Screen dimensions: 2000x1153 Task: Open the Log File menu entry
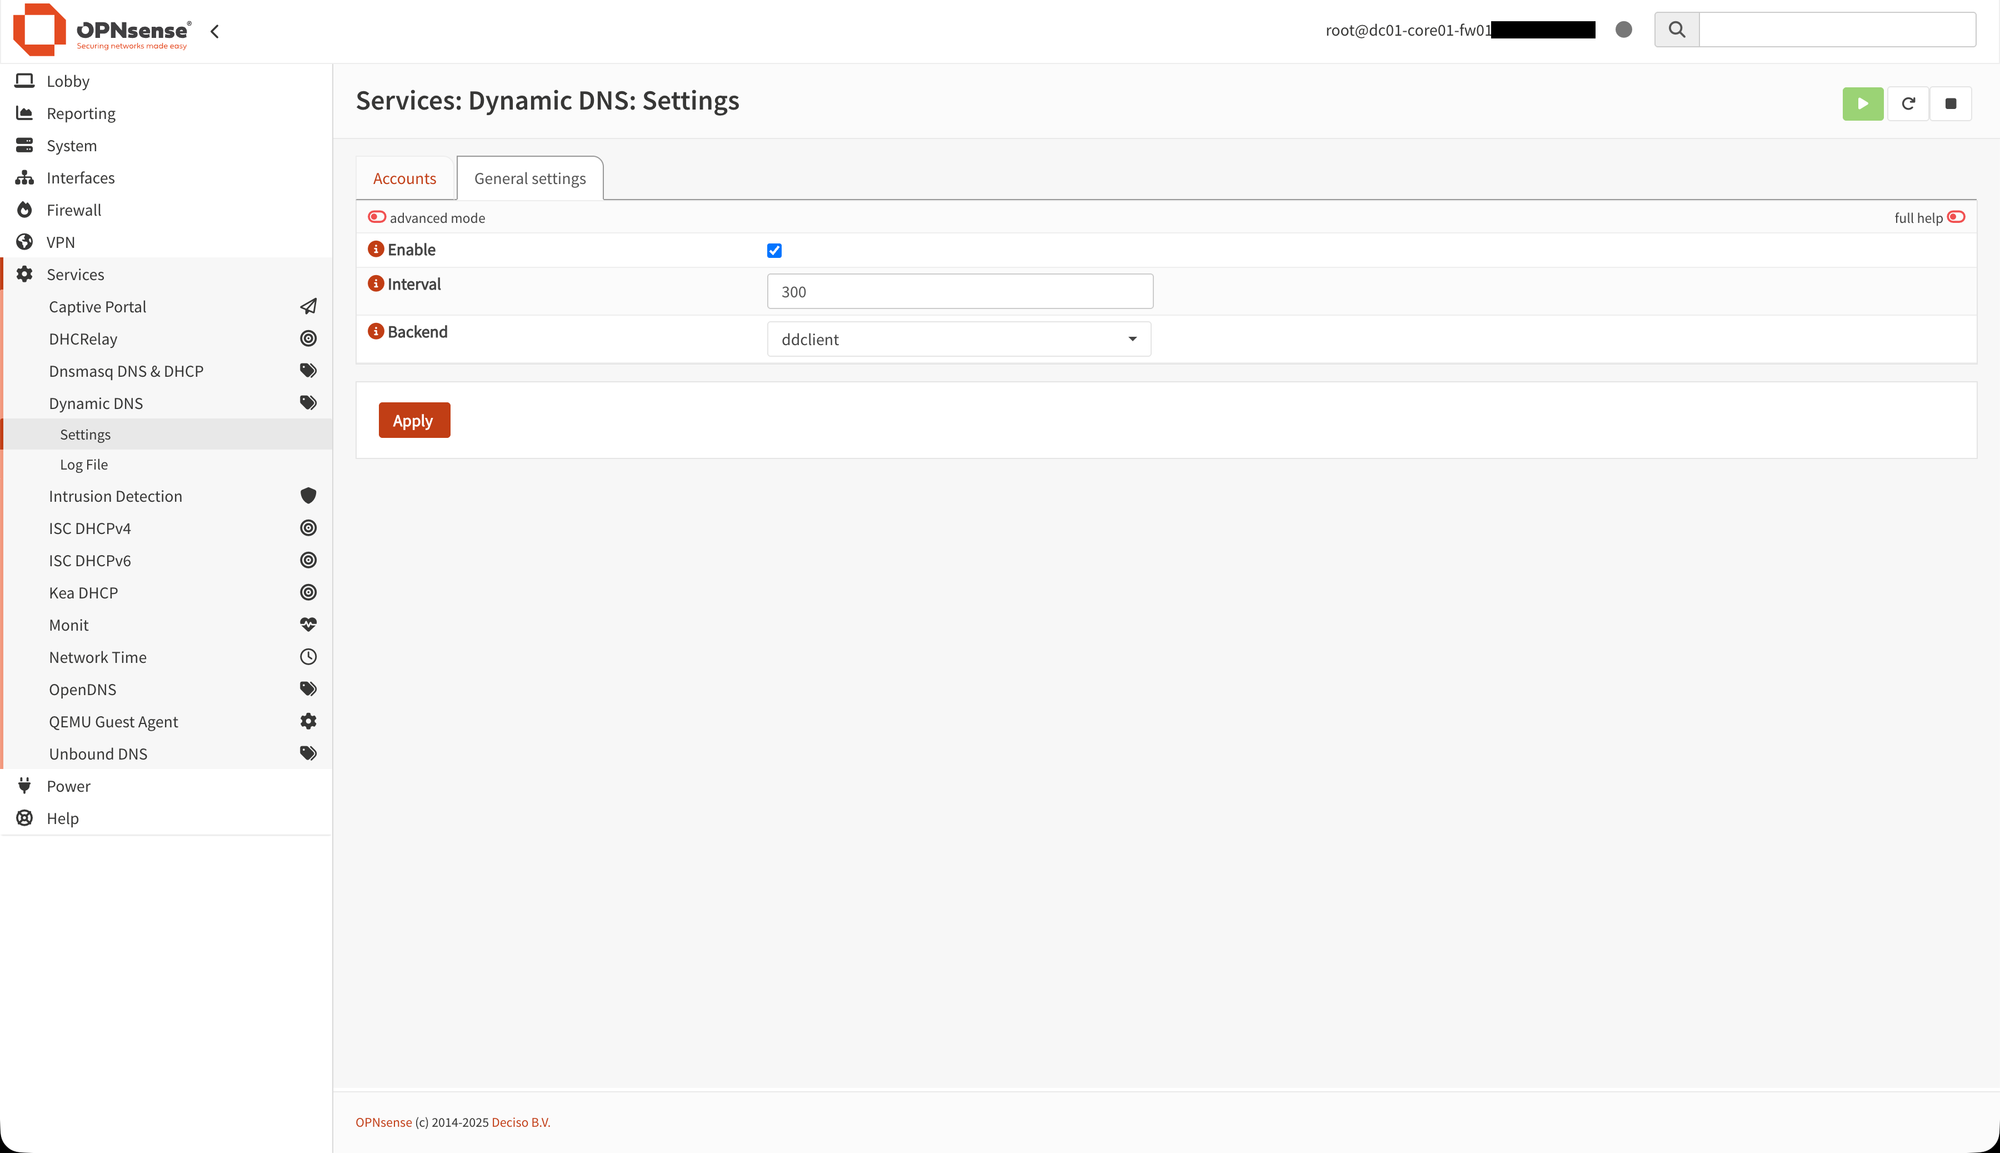(x=83, y=464)
